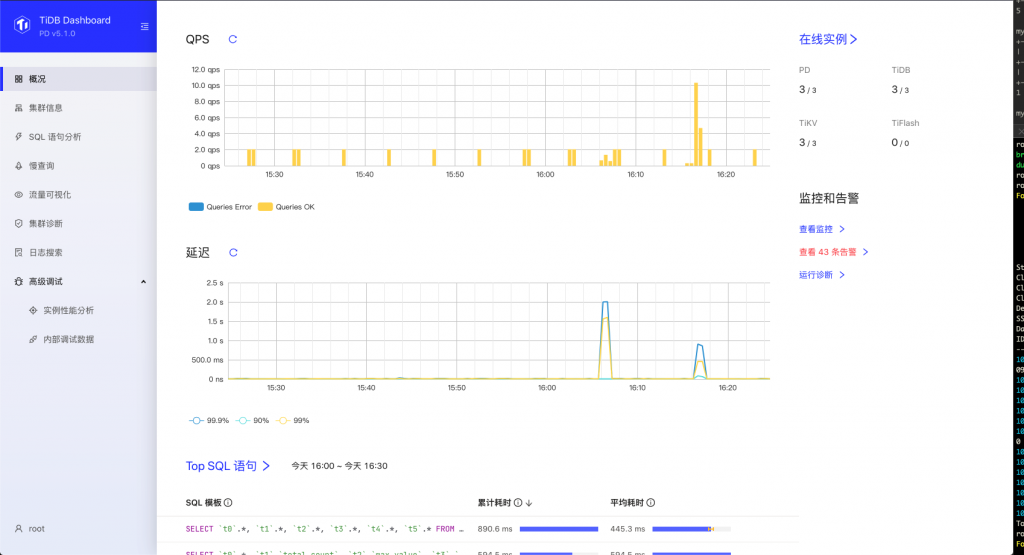Click the PD 3/3 instance count
Viewport: 1024px width, 555px height.
point(808,89)
